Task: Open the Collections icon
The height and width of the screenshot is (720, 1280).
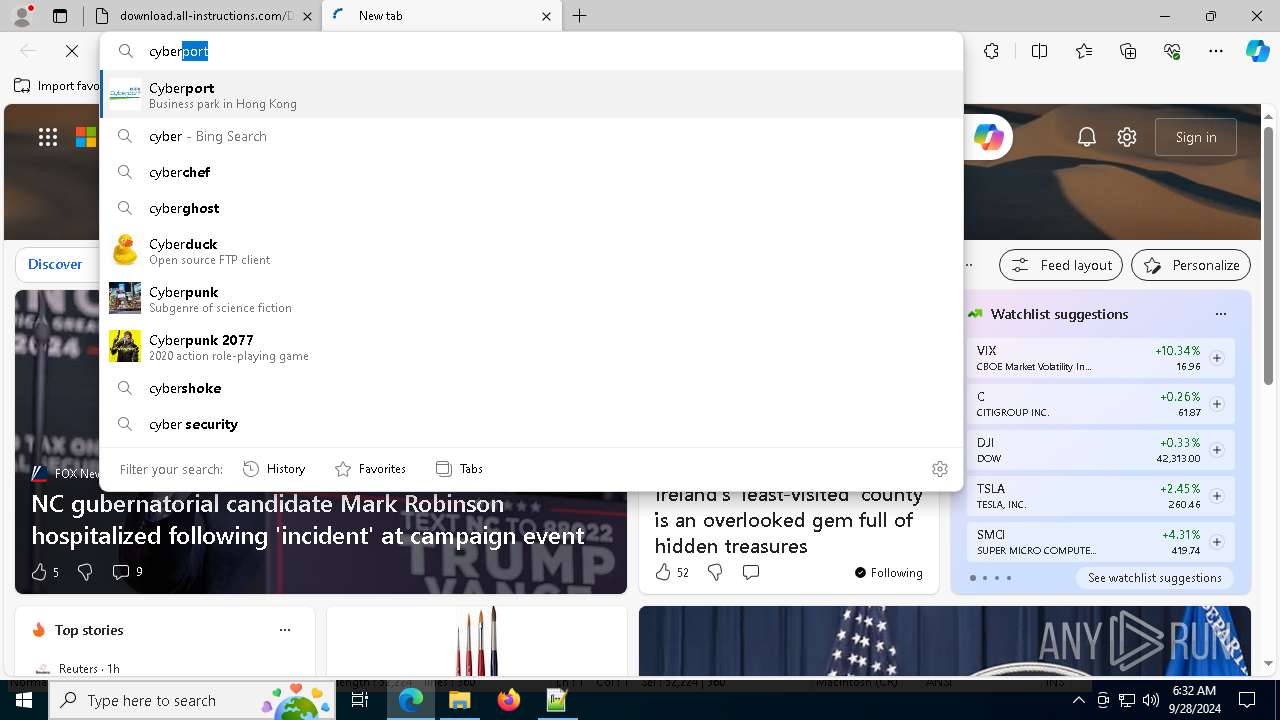Action: pyautogui.click(x=1128, y=51)
